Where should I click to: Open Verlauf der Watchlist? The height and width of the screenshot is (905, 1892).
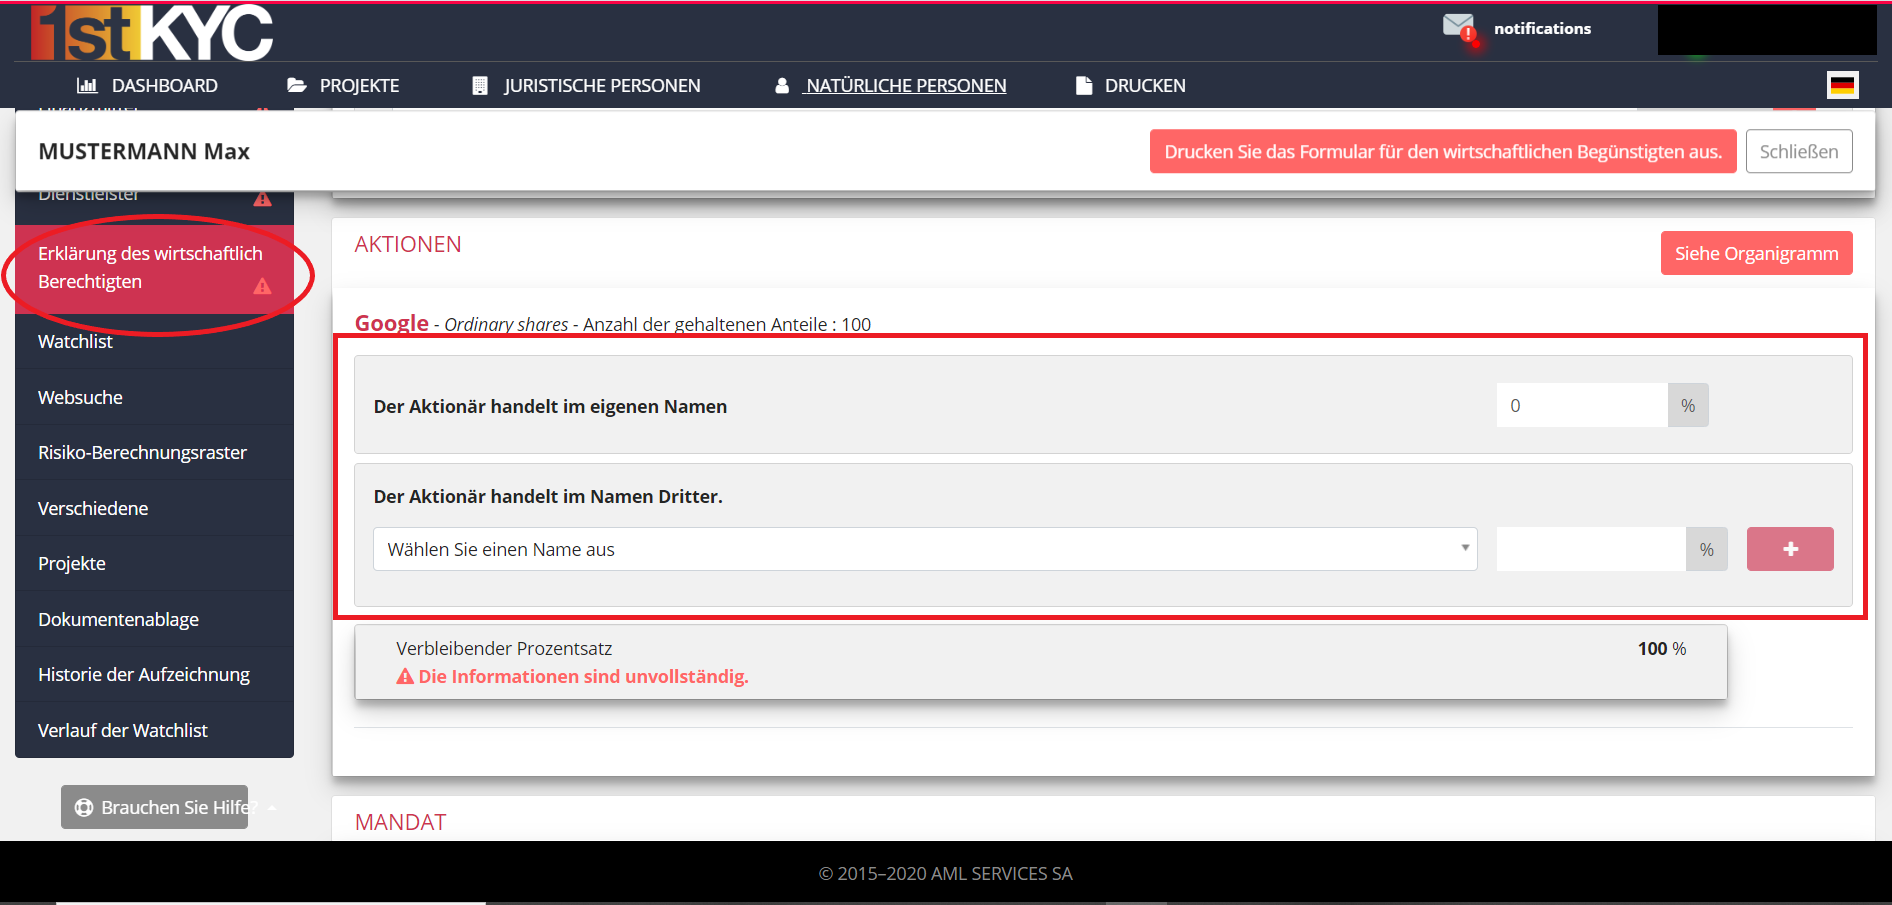[154, 730]
